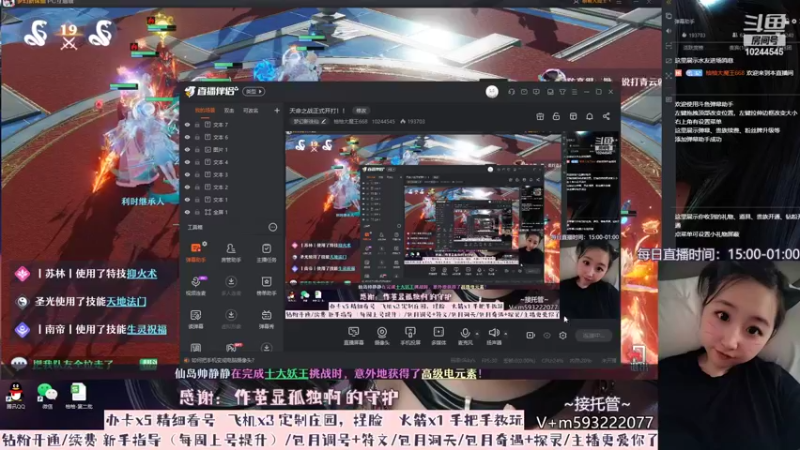
Task: Add 多媒体 multimedia source
Action: click(x=438, y=336)
